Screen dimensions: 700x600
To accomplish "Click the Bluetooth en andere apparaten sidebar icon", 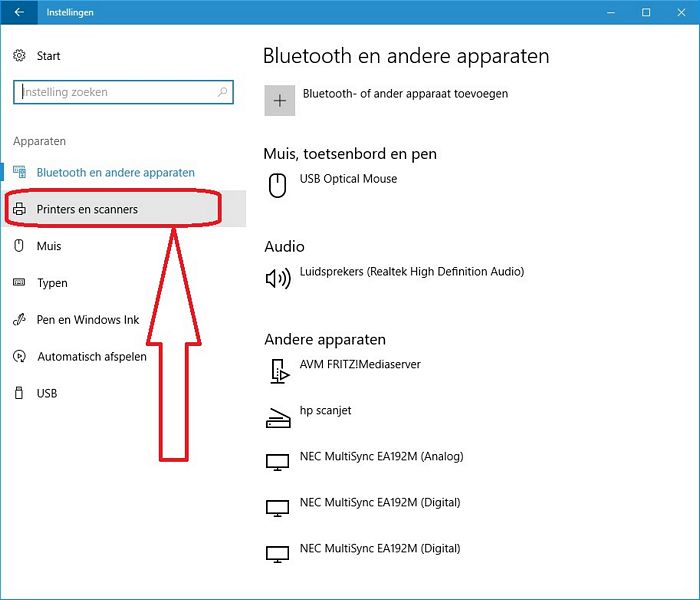I will 19,172.
